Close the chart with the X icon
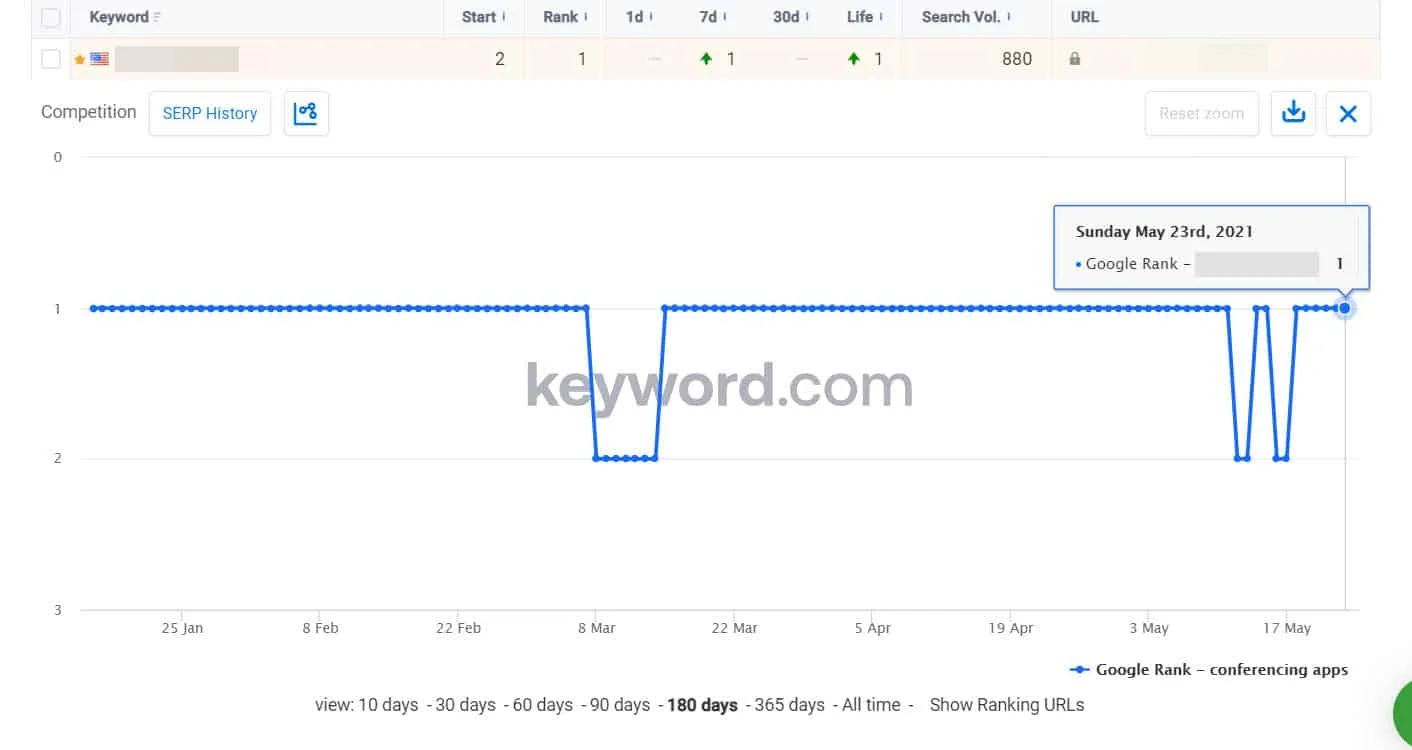1412x750 pixels. coord(1348,113)
